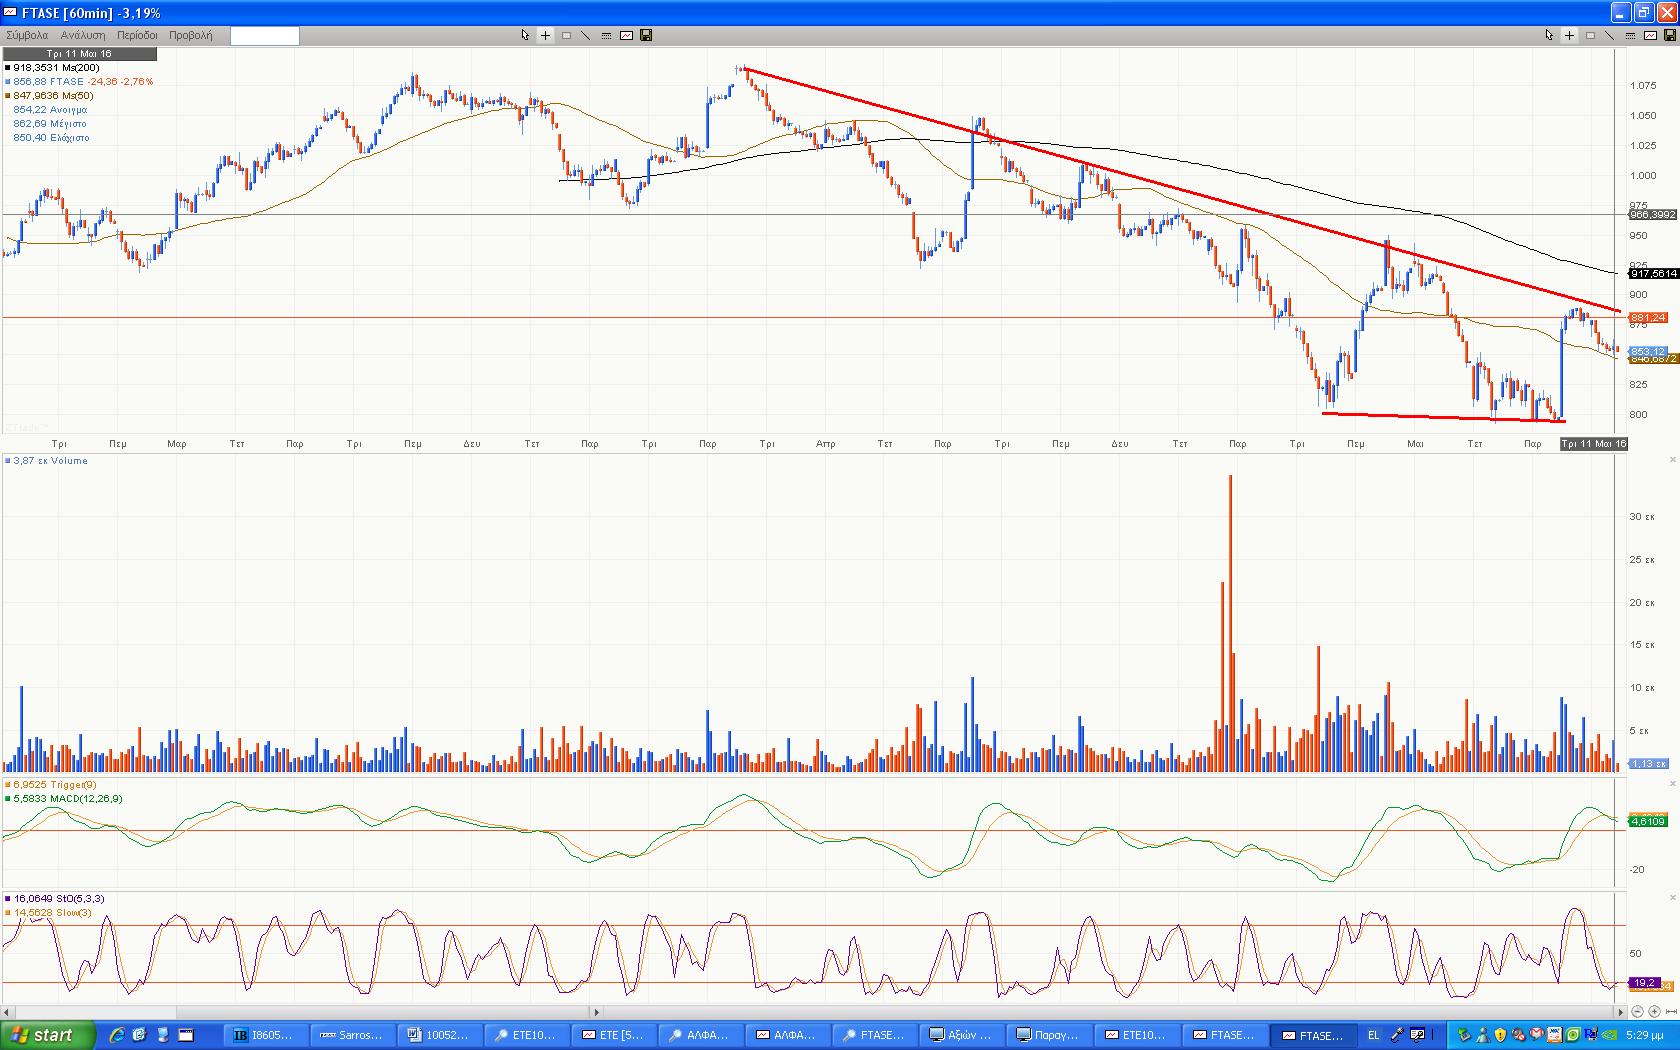Select the trend line drawing tool at right
Screen dimensions: 1680x1050
[1609, 35]
